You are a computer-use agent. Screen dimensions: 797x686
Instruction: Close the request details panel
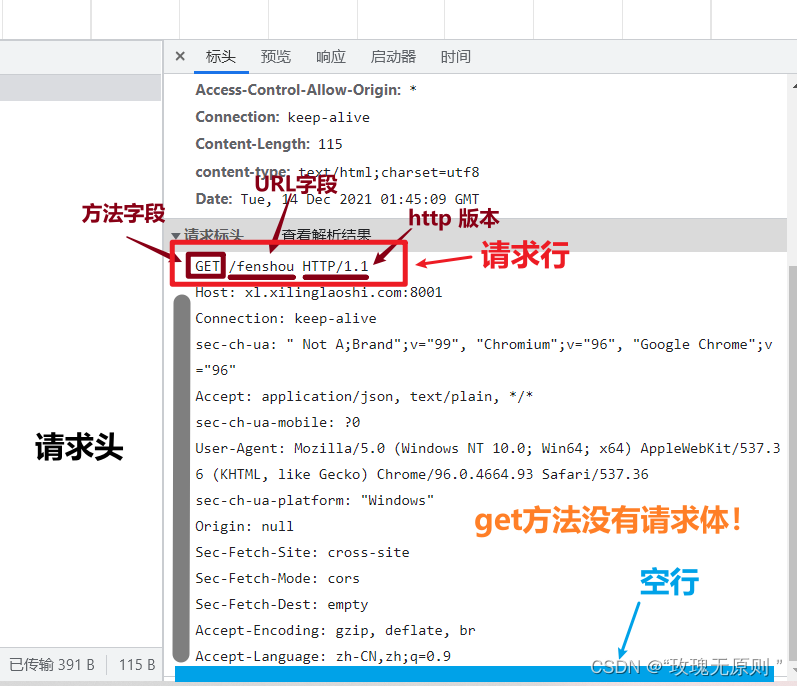180,56
